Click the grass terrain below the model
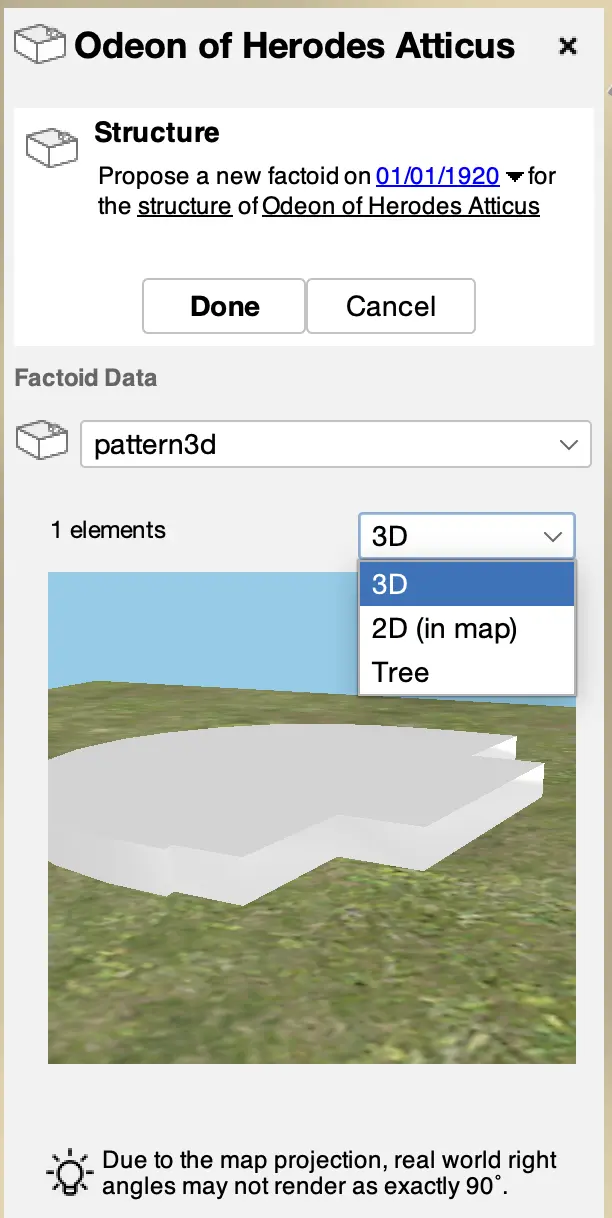612x1218 pixels. [300, 980]
